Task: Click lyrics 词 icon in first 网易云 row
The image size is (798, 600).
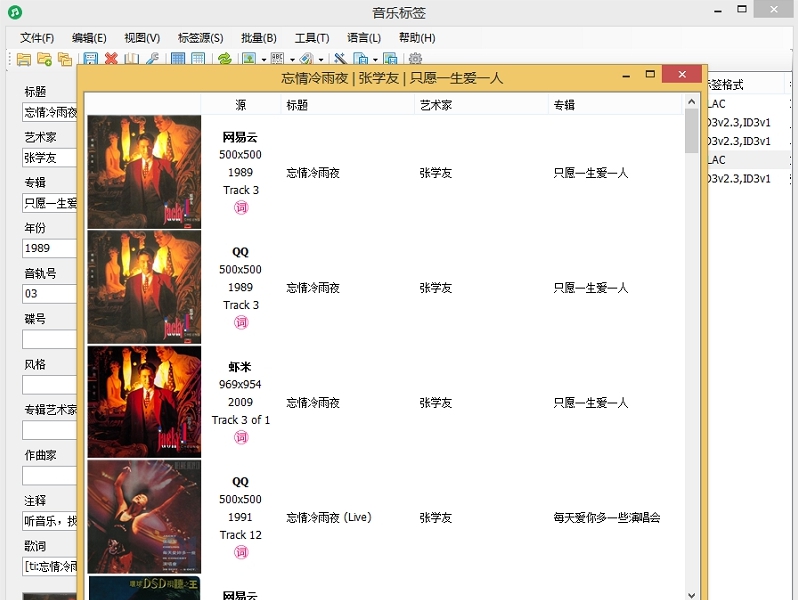Action: (241, 207)
